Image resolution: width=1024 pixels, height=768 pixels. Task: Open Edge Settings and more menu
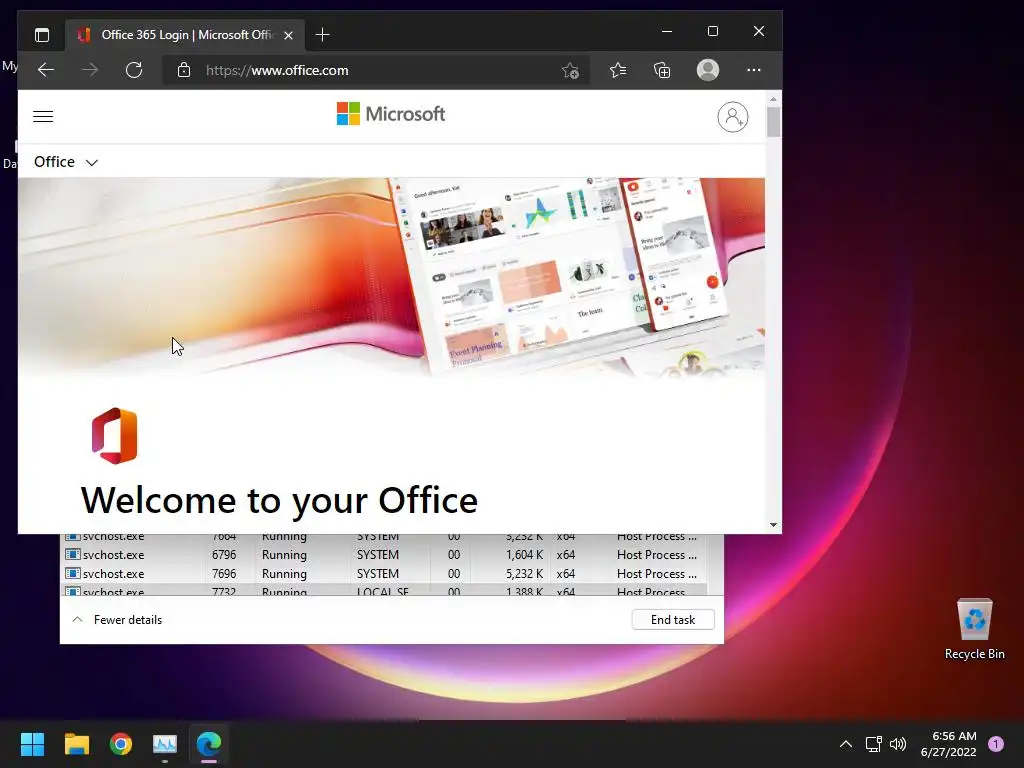click(754, 70)
